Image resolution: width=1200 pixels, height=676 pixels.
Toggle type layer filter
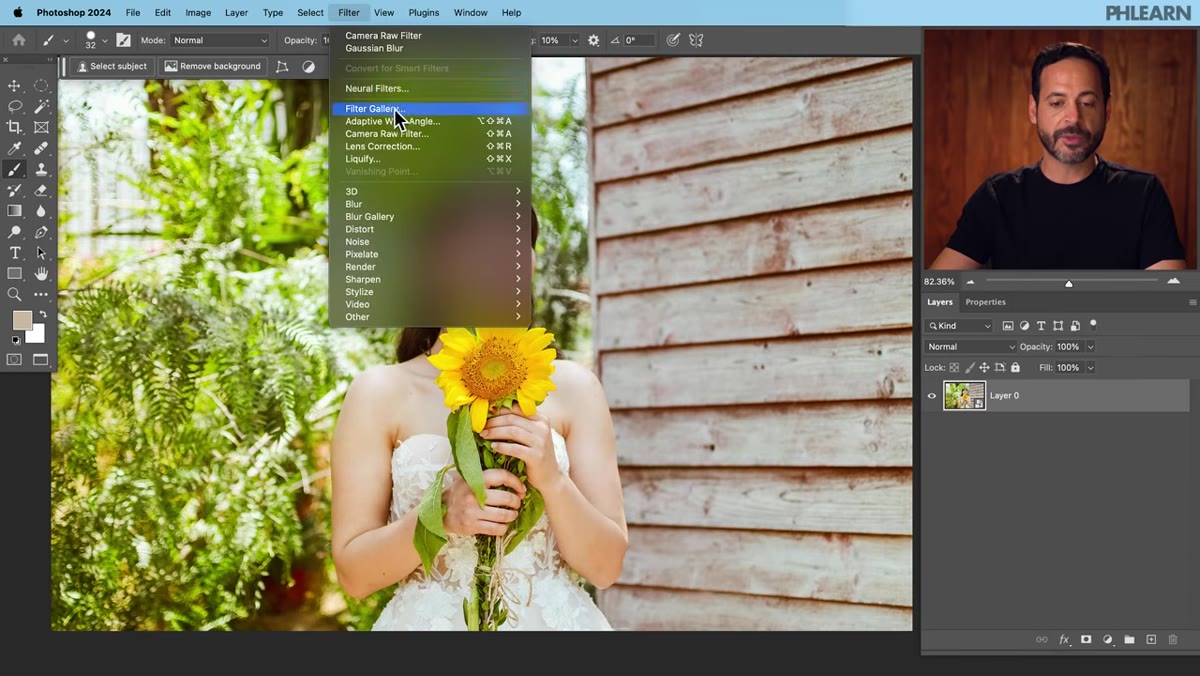(1041, 326)
